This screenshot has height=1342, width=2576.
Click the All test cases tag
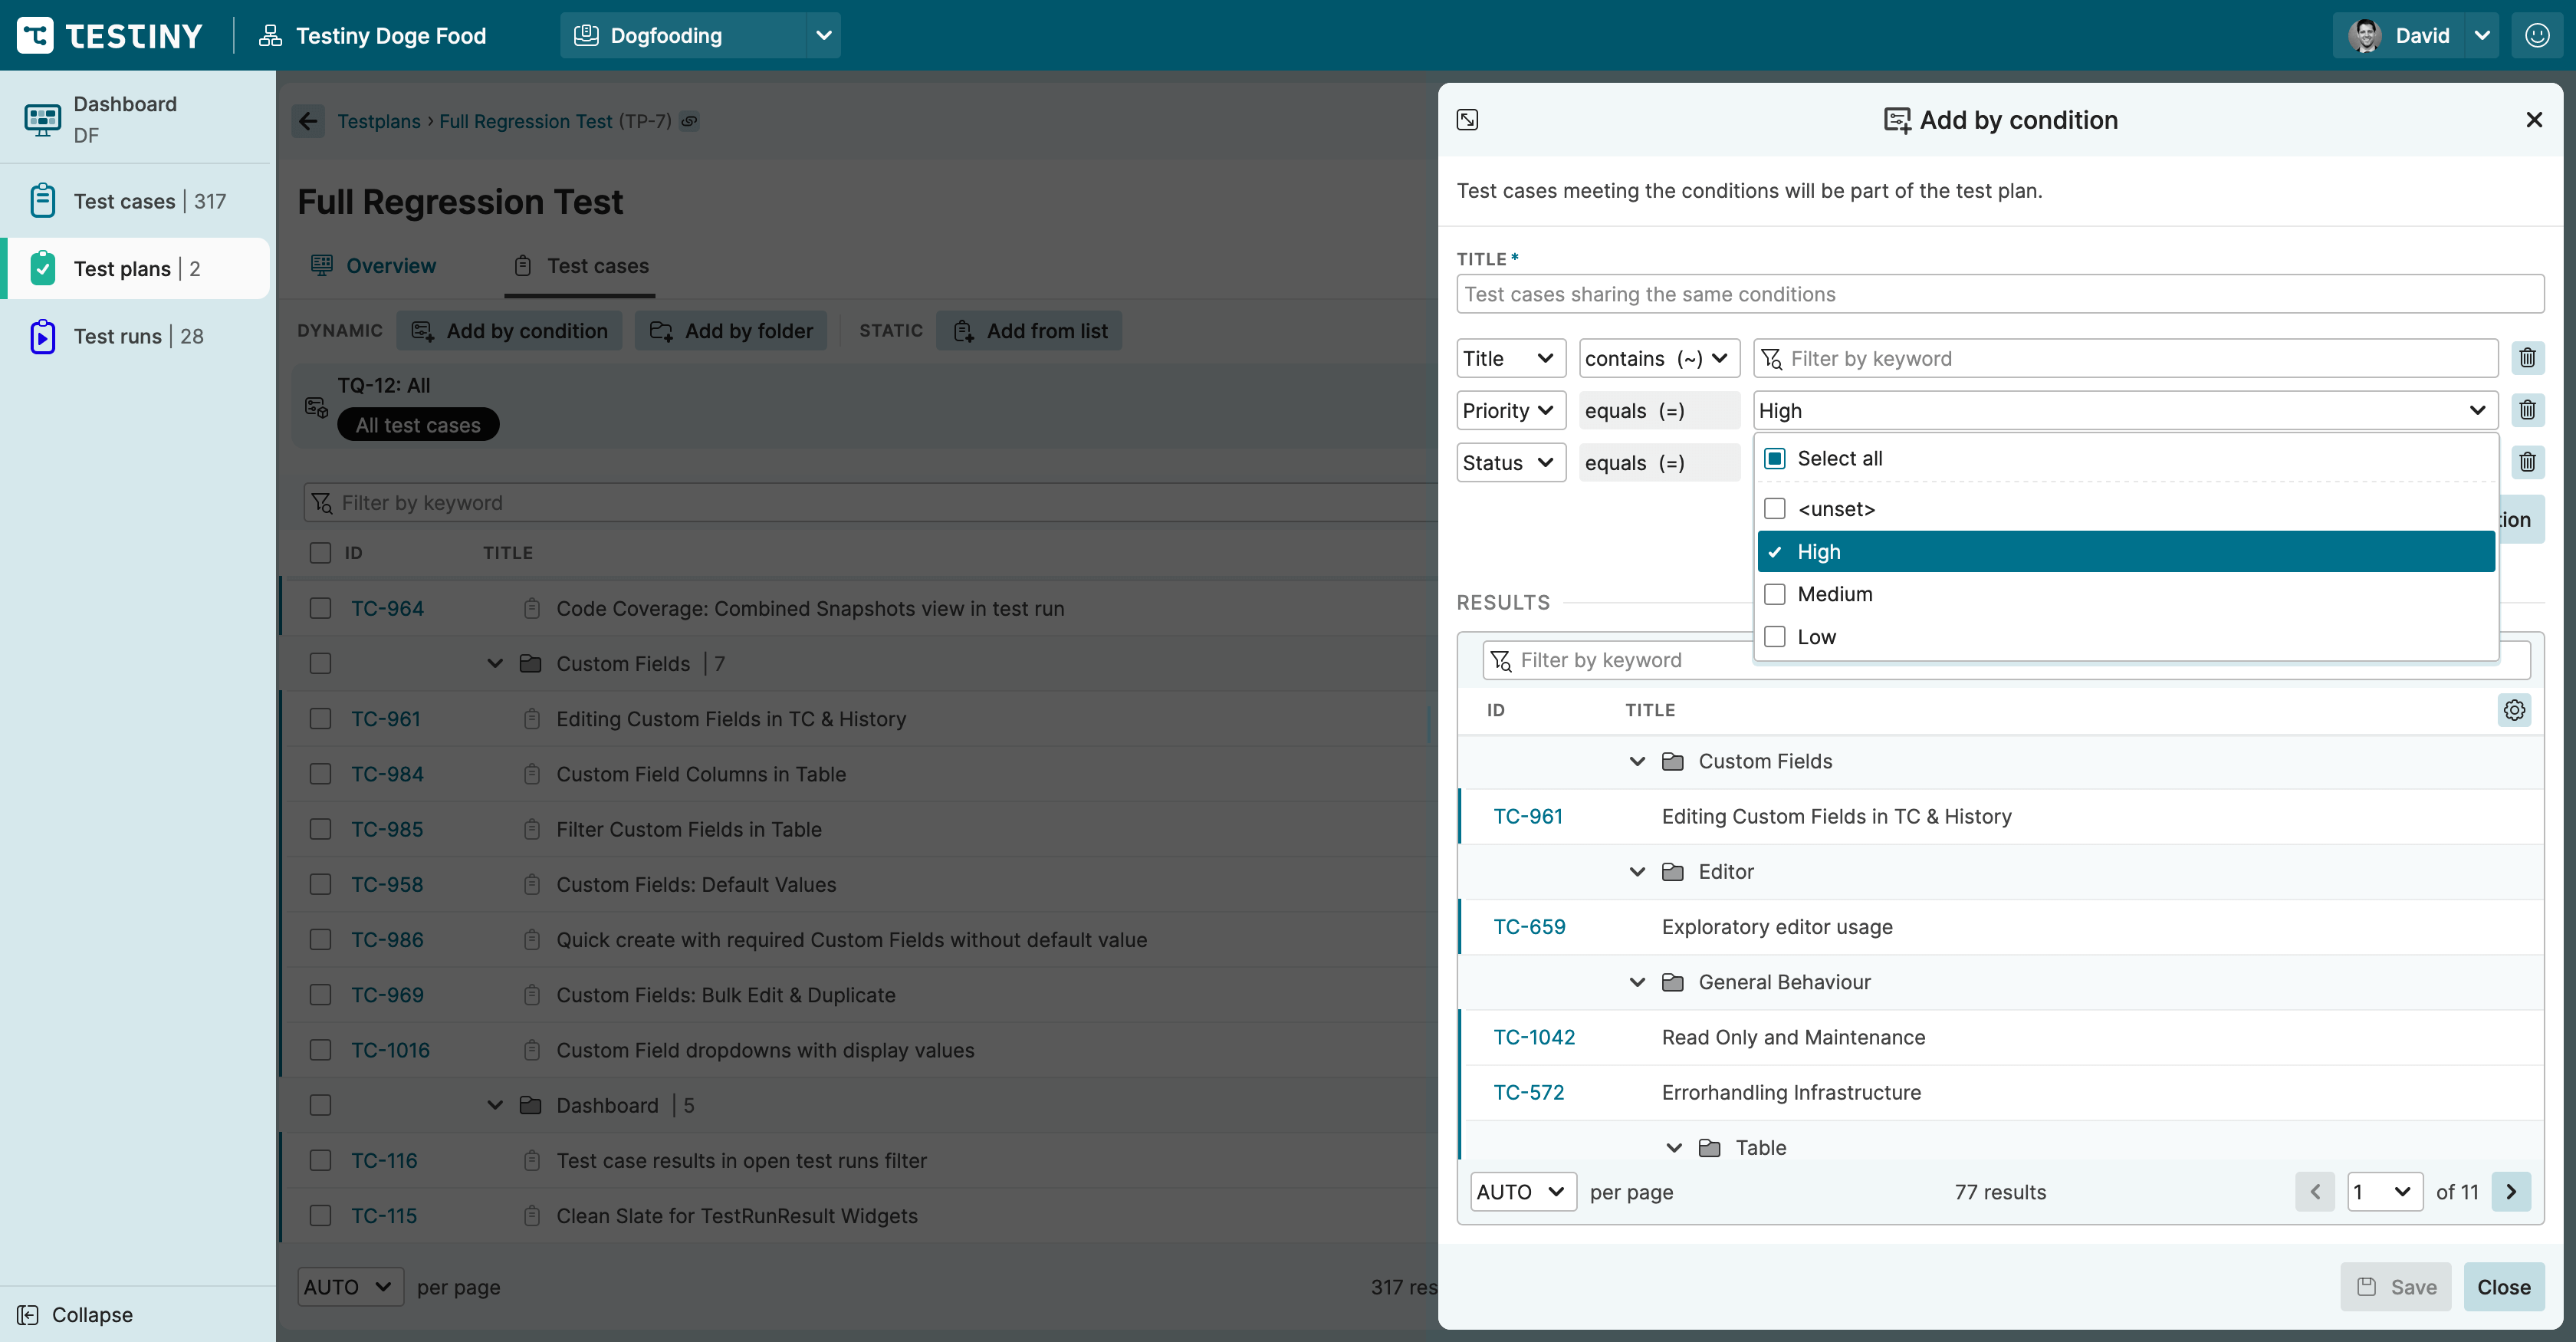click(418, 425)
